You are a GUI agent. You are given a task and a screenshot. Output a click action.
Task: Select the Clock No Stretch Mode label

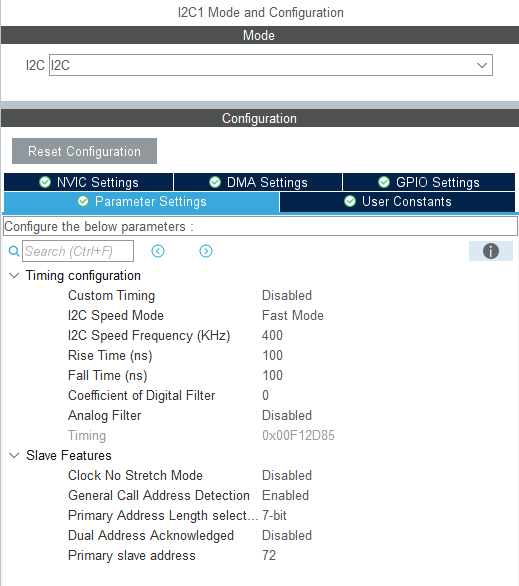tap(135, 475)
